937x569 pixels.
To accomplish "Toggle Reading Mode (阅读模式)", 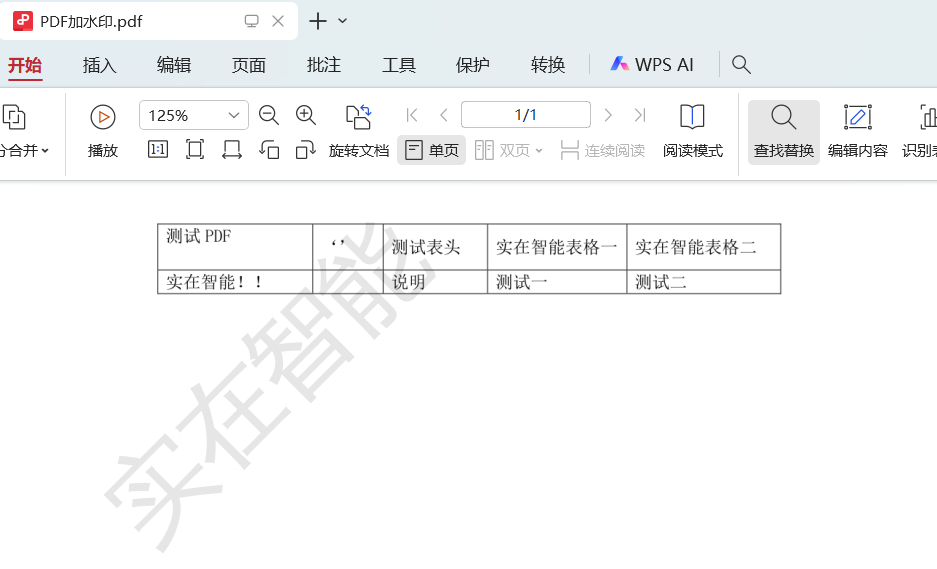I will (692, 131).
